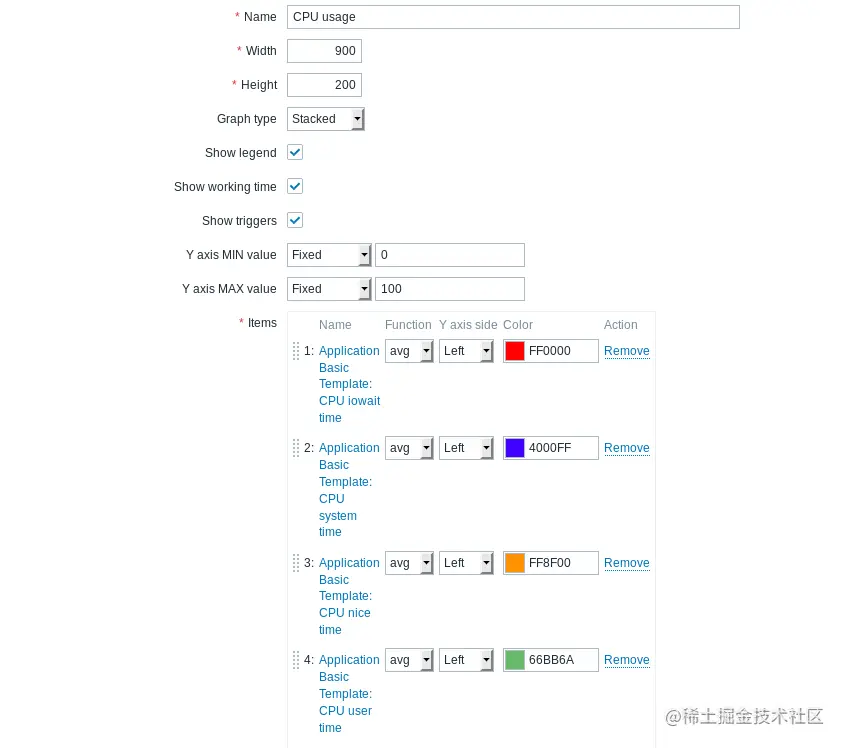Remove the CPU system time item
This screenshot has width=845, height=748.
tap(627, 448)
